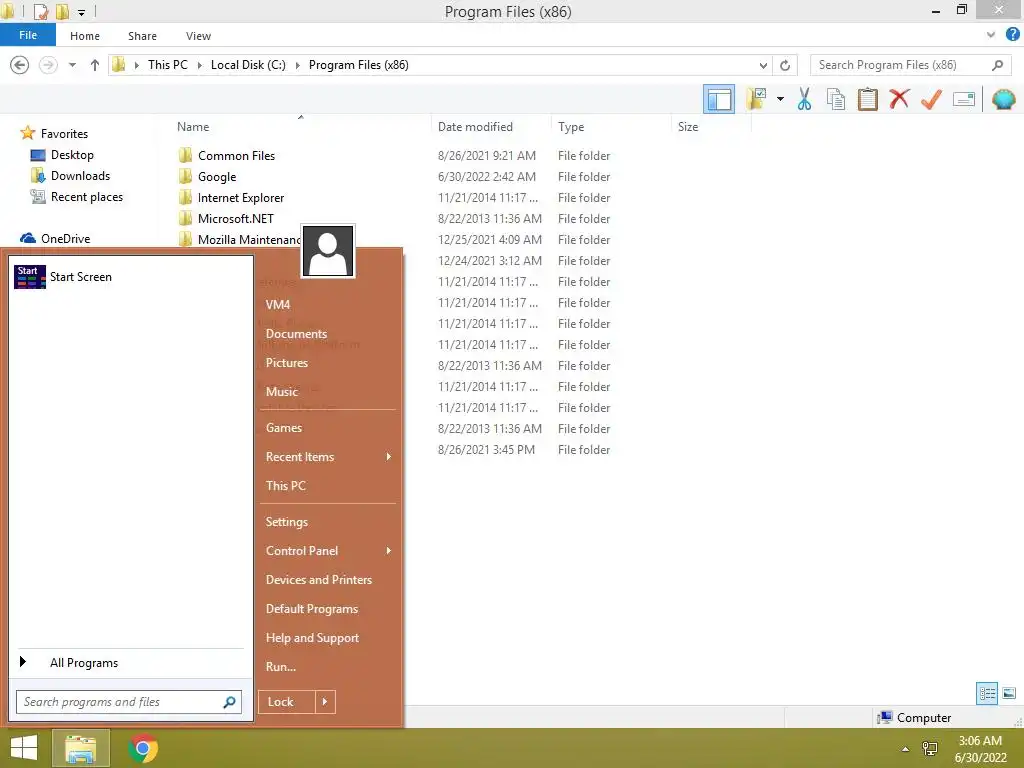Open Help and Support
The width and height of the screenshot is (1024, 768).
point(312,637)
